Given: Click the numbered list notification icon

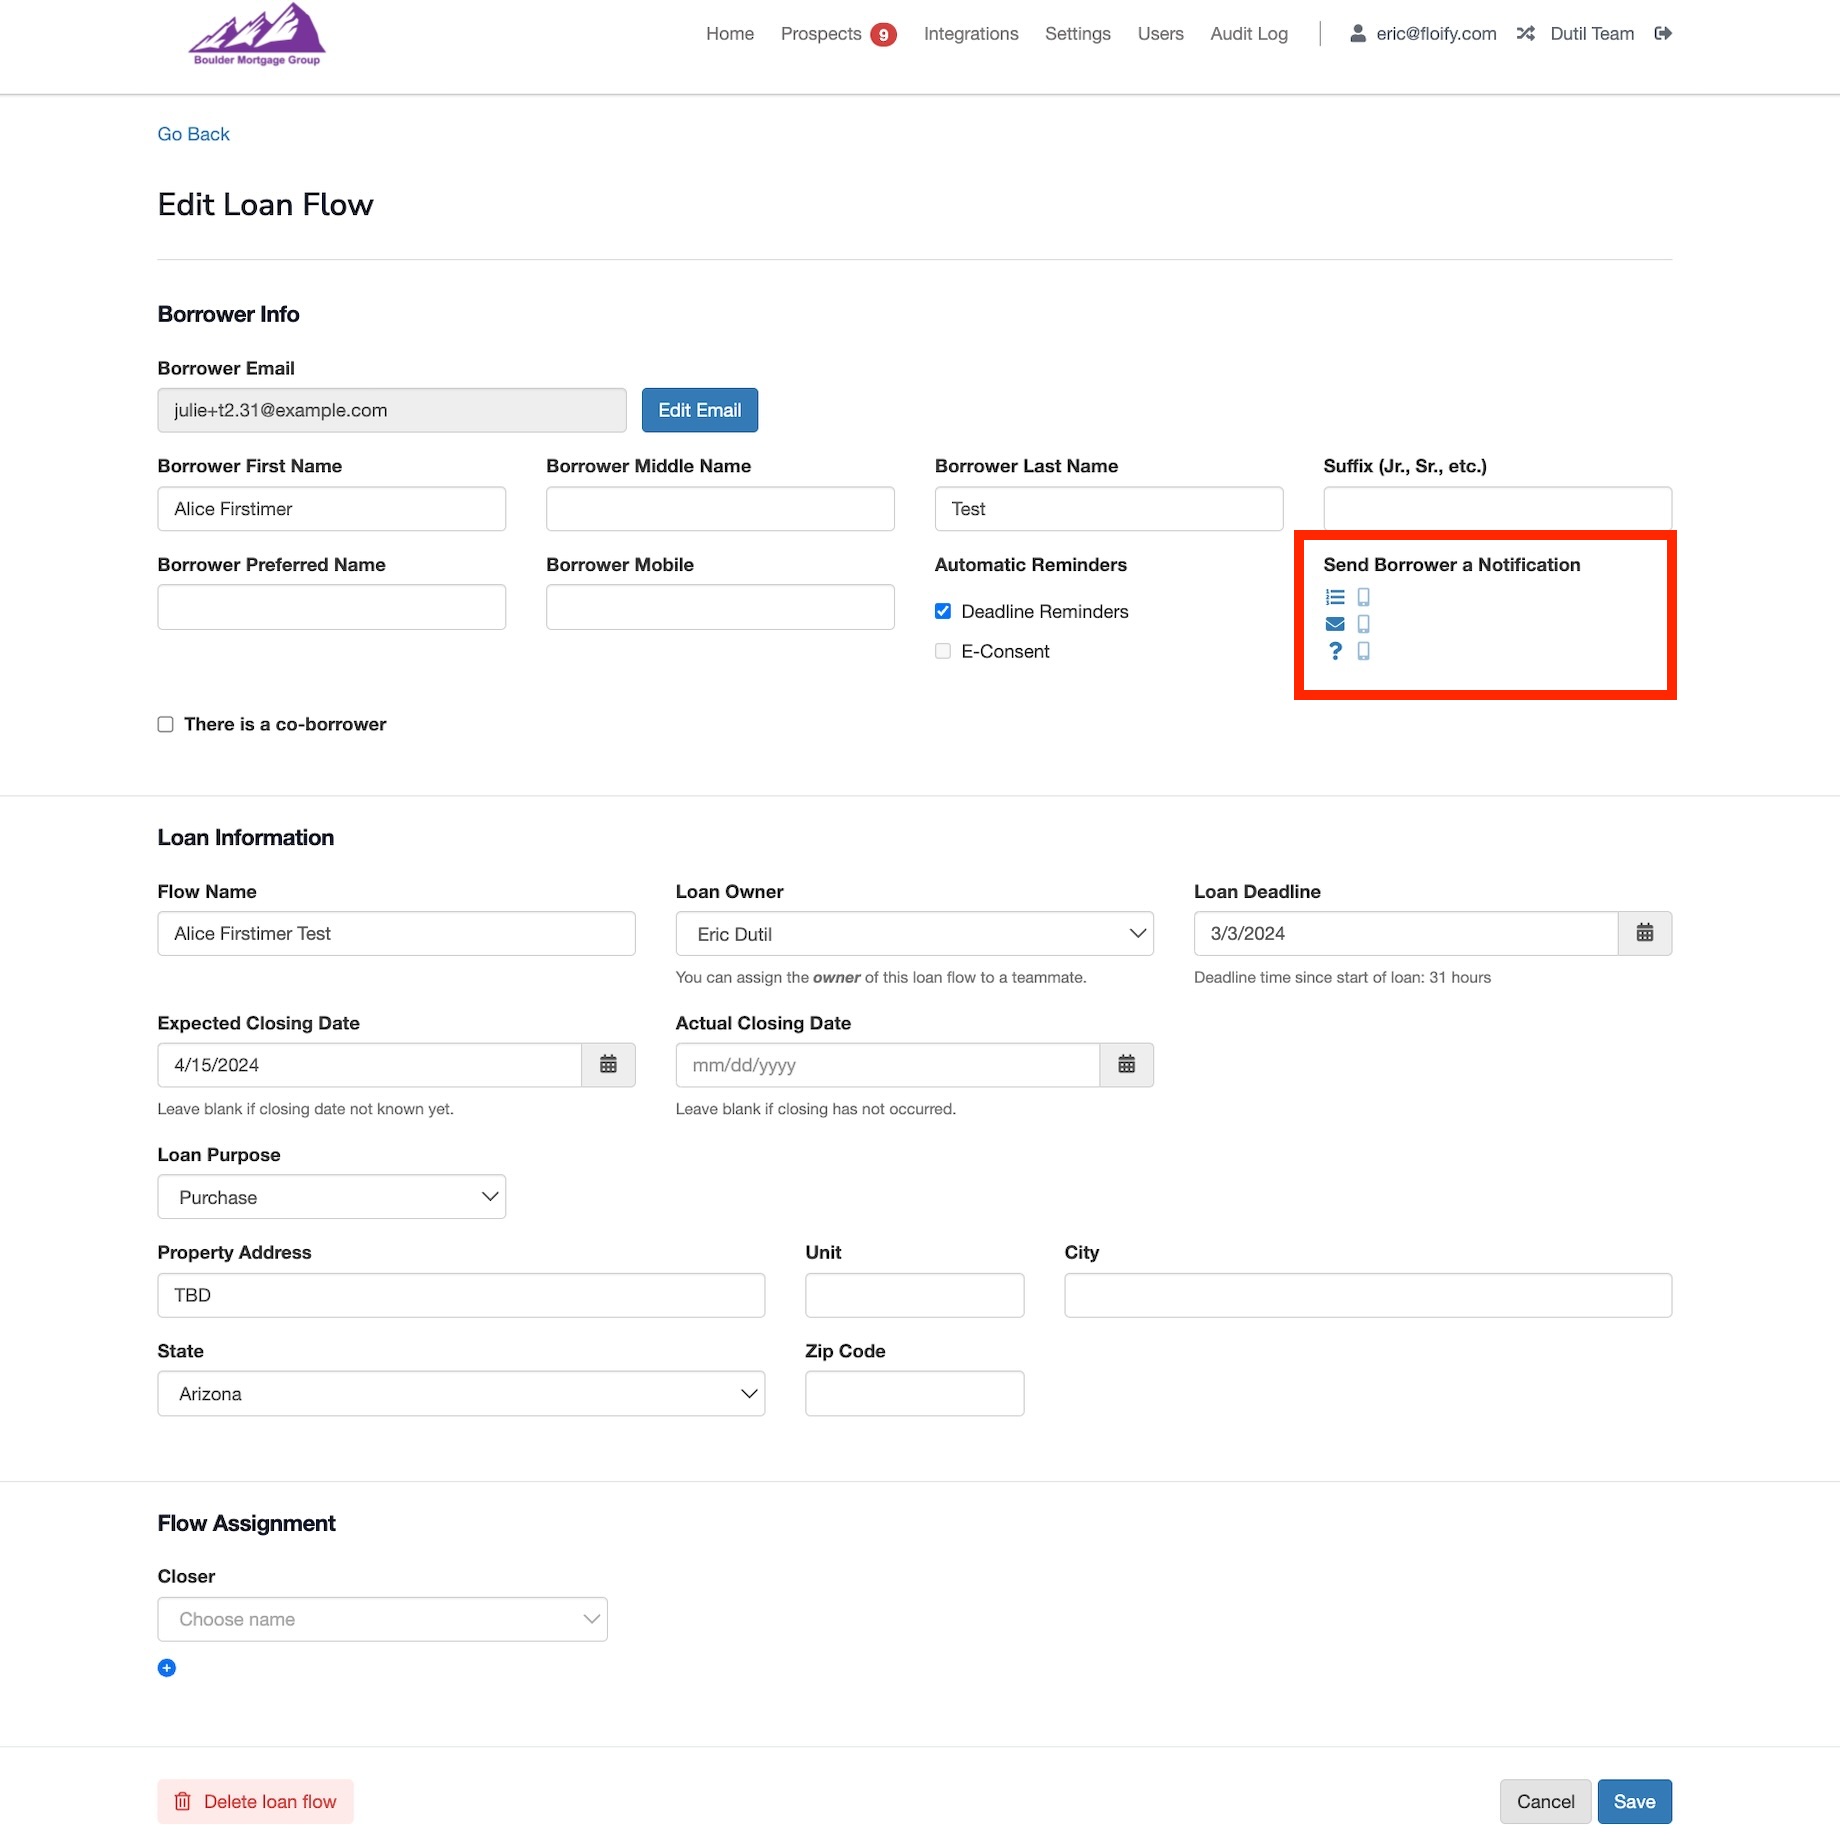Looking at the screenshot, I should [1335, 597].
